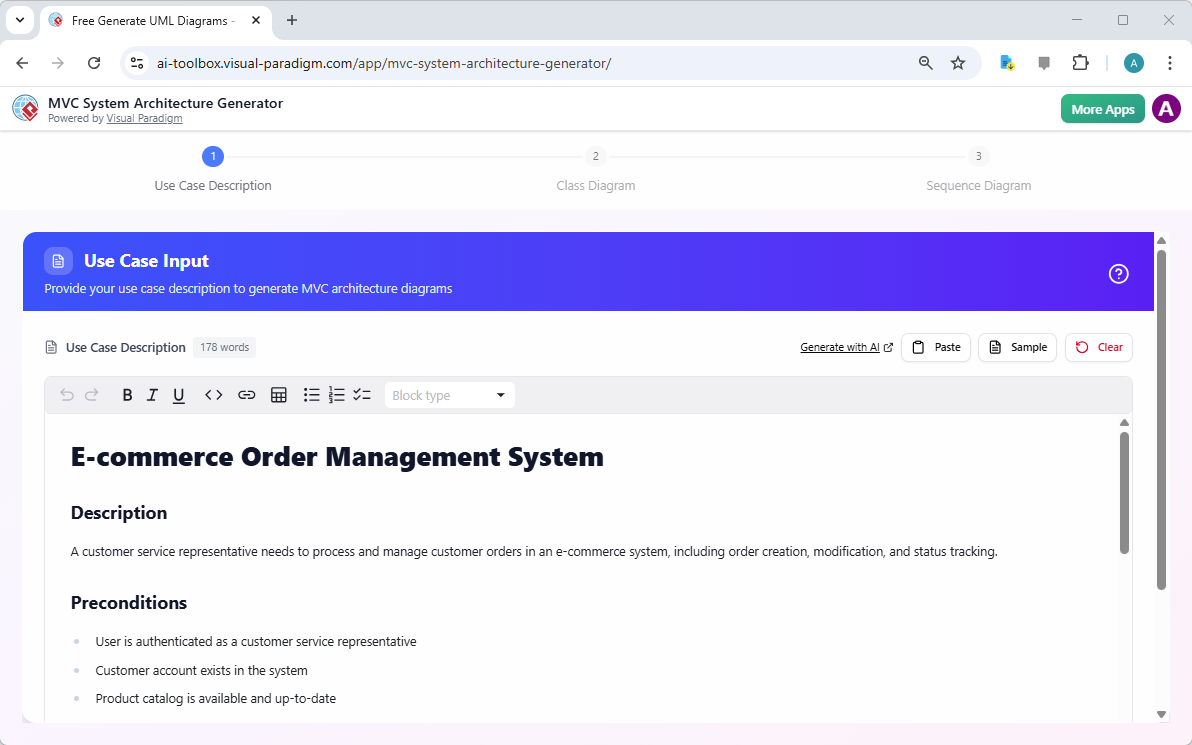Insert a code block using the toolbar
Screen dimensions: 1192x745
click(x=213, y=394)
